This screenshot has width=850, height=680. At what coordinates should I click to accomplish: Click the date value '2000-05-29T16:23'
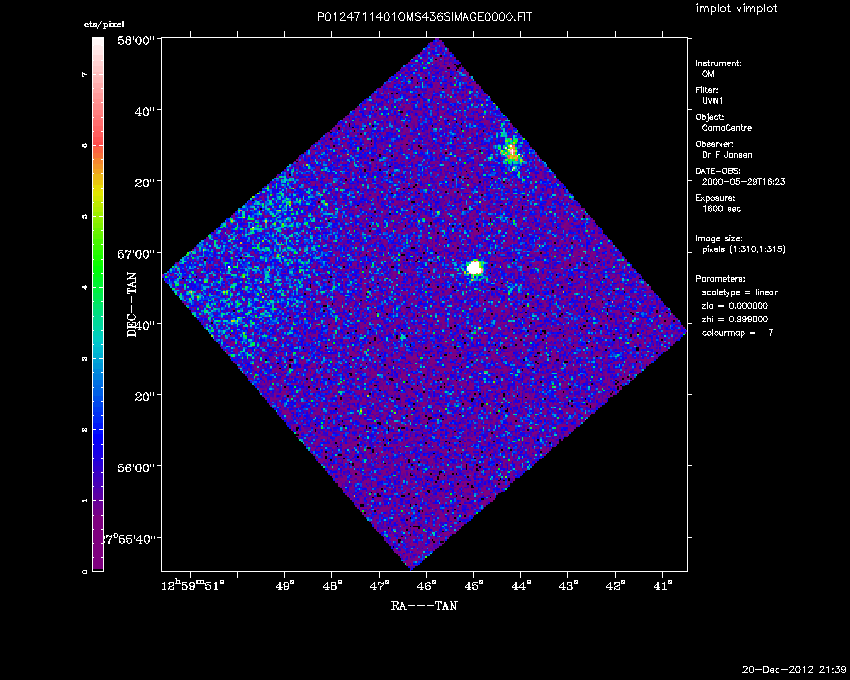(x=743, y=182)
